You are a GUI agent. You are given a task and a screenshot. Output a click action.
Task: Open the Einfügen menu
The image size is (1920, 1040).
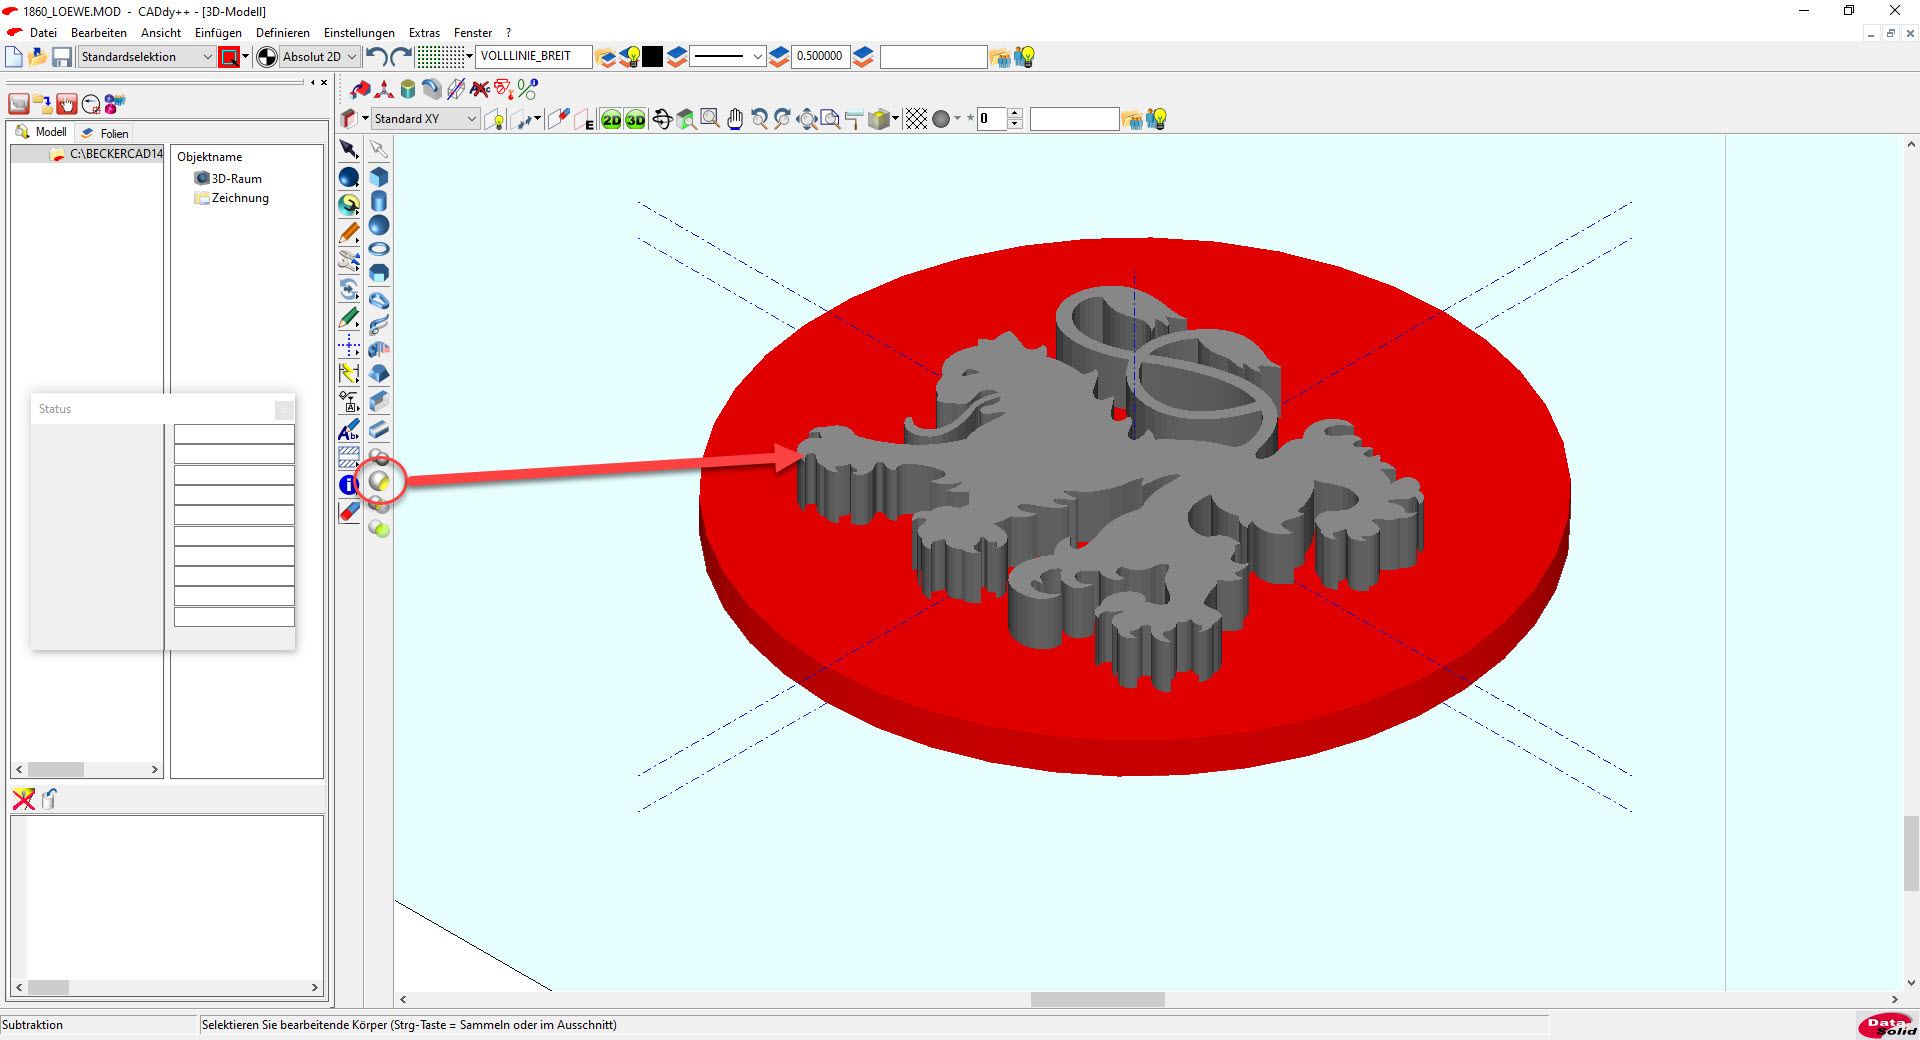(x=218, y=33)
